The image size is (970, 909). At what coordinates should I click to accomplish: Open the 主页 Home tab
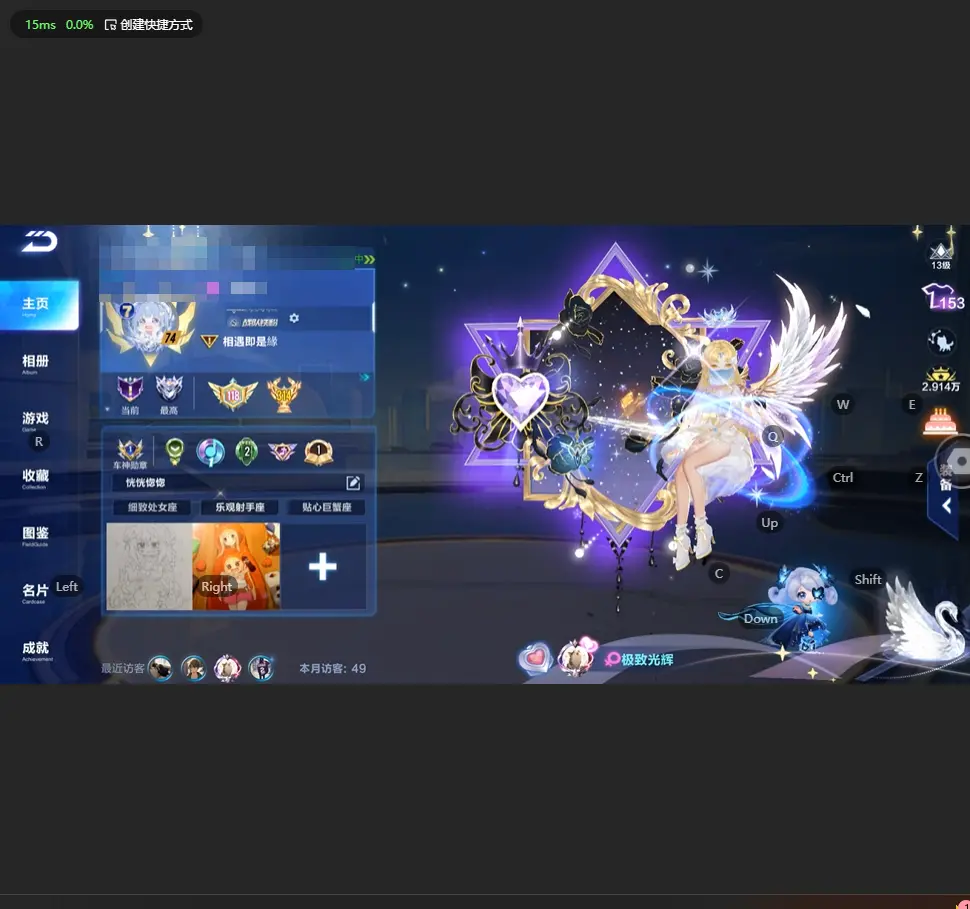point(39,305)
